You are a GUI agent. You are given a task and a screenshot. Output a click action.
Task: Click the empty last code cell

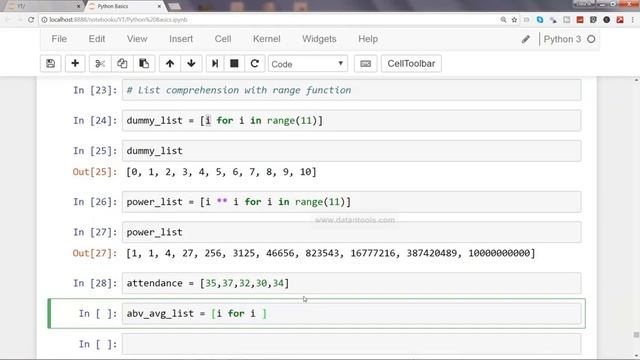click(351, 344)
